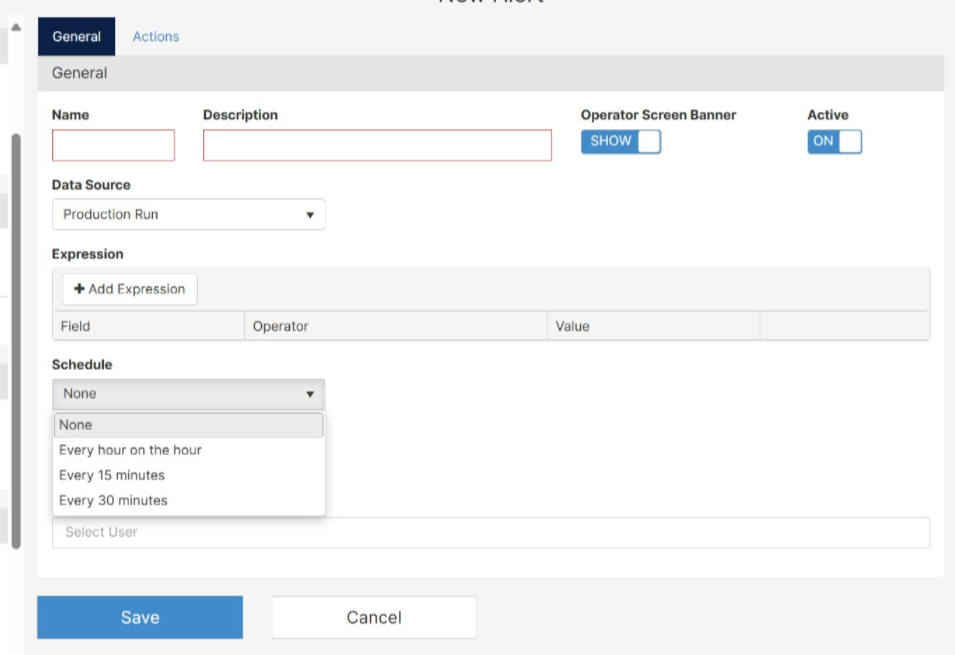Choose Every 15 minutes option
The image size is (955, 655).
click(x=188, y=475)
